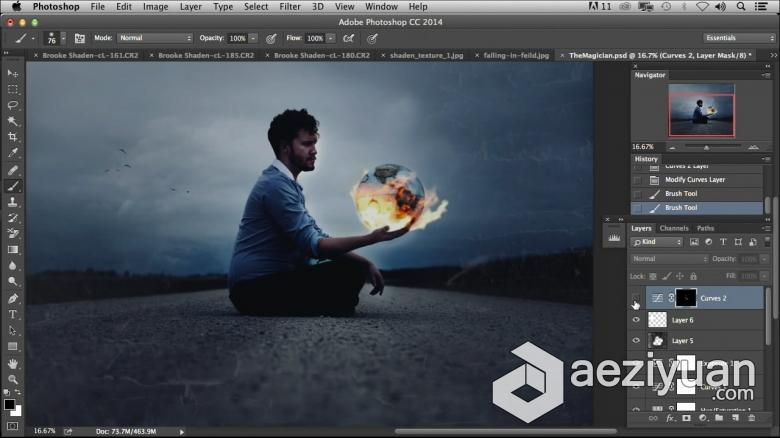
Task: Open the Opacity slider dropdown in options bar
Action: [253, 38]
